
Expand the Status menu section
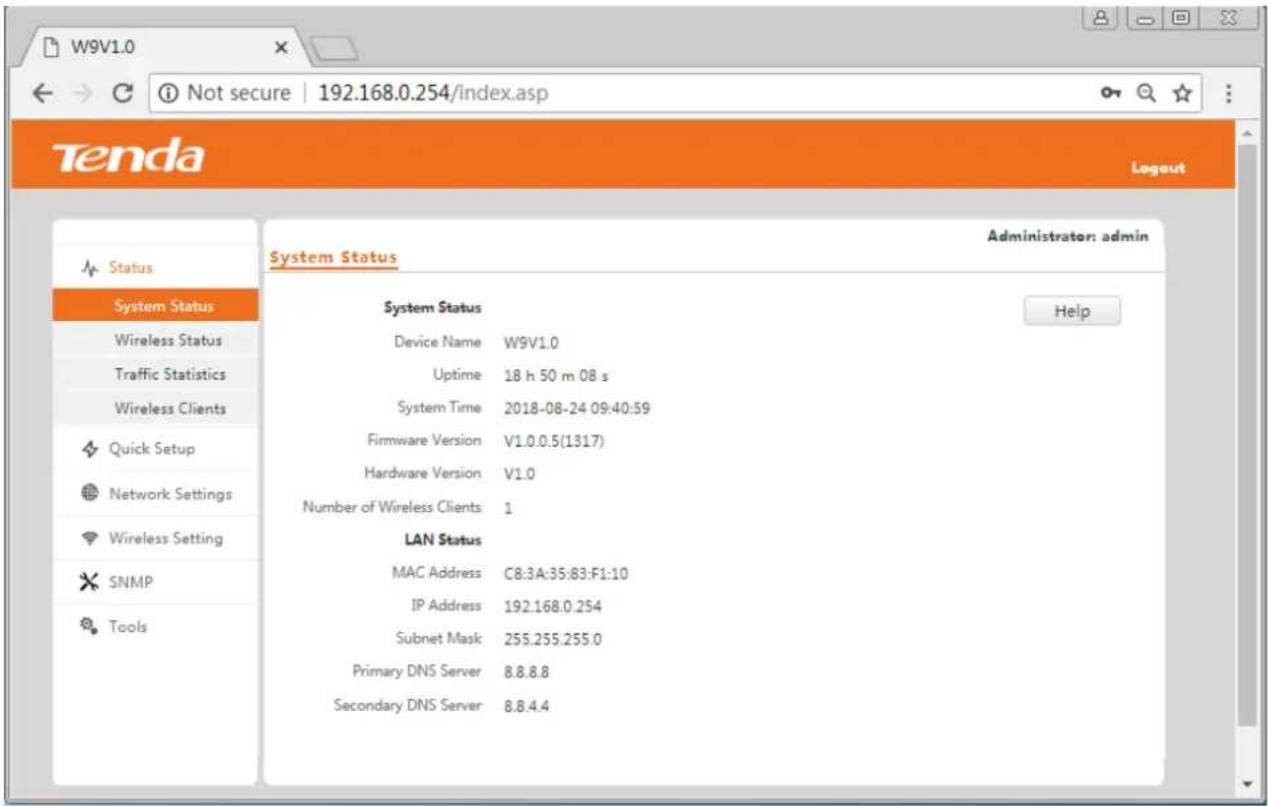click(155, 268)
